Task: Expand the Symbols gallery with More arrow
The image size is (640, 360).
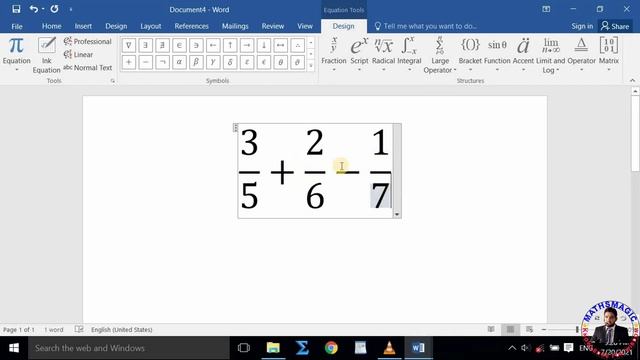Action: tap(311, 65)
